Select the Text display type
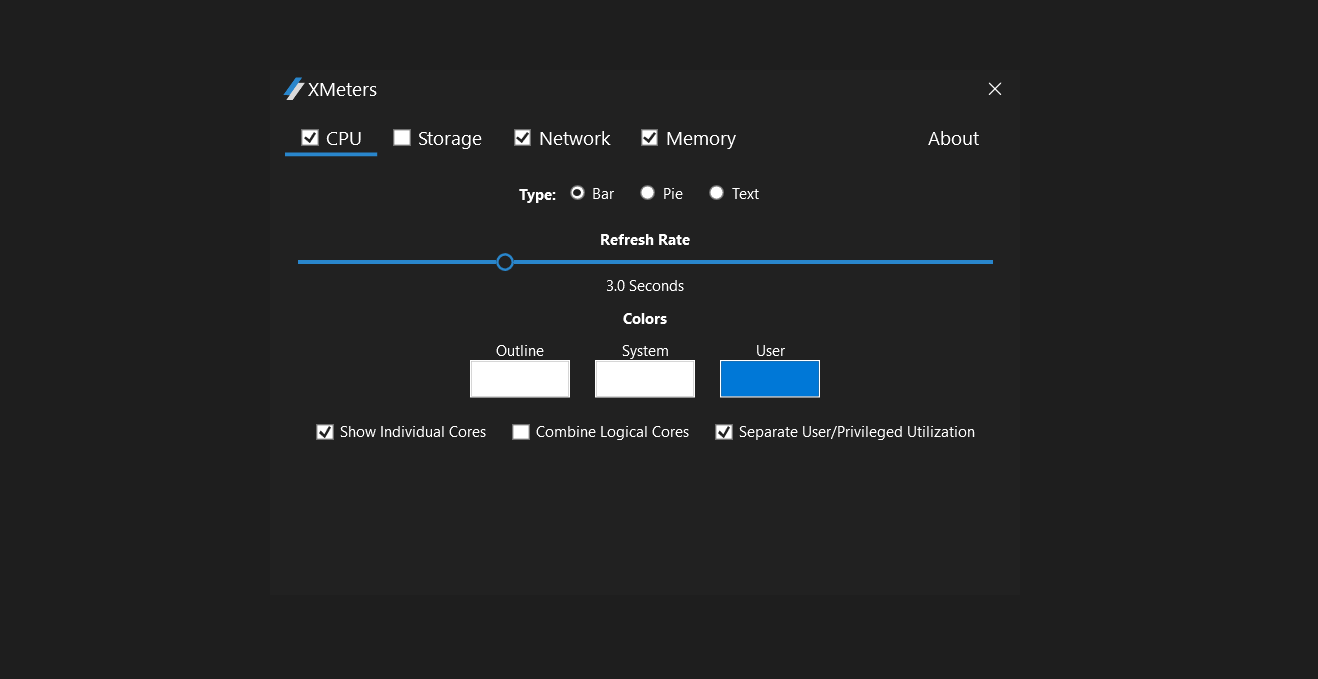This screenshot has width=1318, height=679. click(x=716, y=193)
